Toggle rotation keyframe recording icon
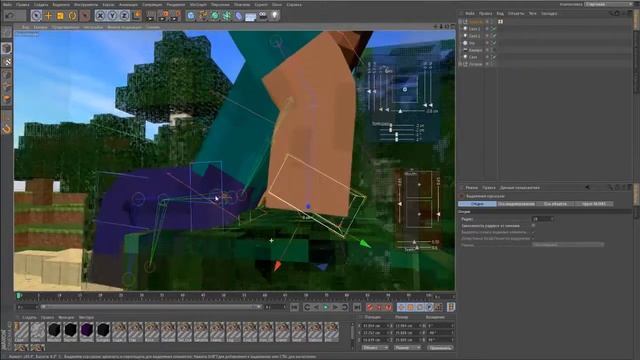The height and width of the screenshot is (360, 640). [420, 307]
